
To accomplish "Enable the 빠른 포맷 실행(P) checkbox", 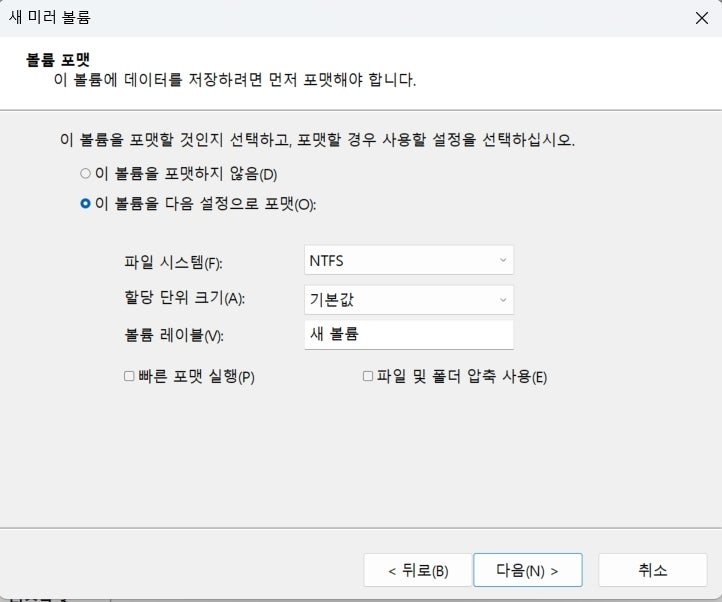I will (129, 376).
